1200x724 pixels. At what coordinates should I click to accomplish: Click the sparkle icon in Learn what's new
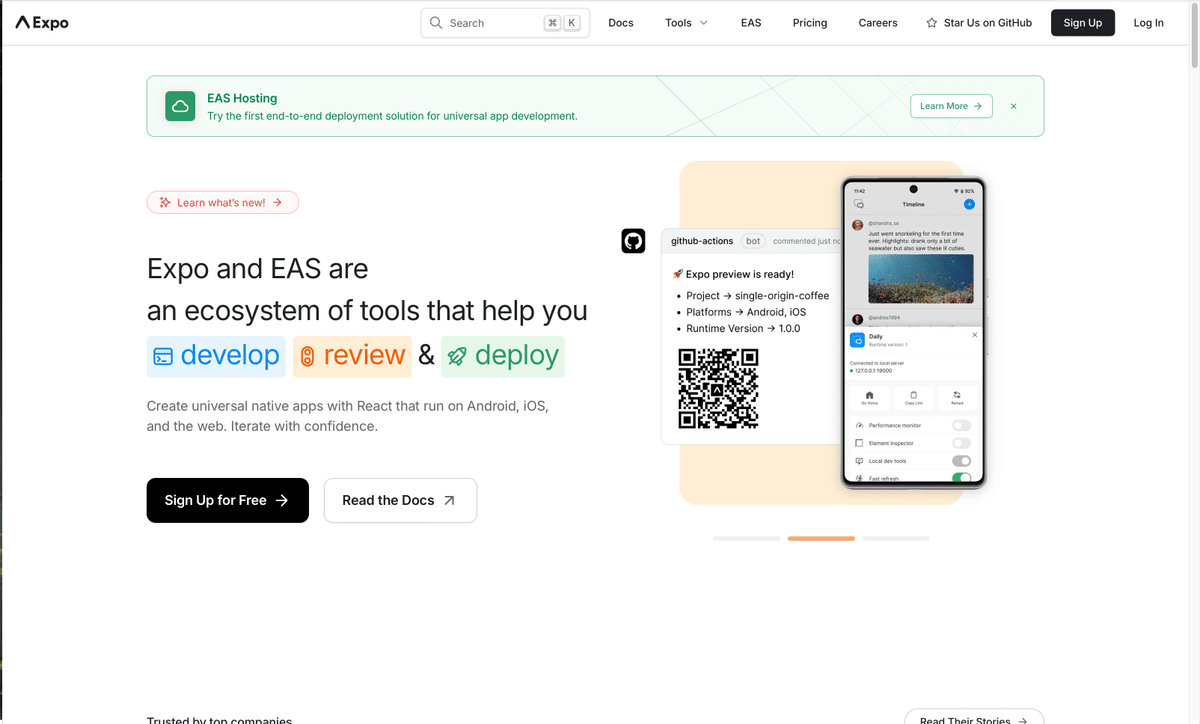pos(166,202)
